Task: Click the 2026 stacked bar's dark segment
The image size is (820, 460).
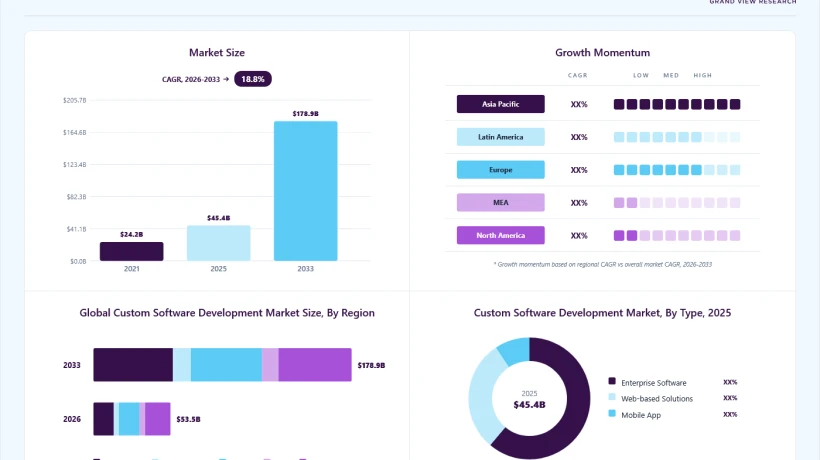Action: [104, 419]
